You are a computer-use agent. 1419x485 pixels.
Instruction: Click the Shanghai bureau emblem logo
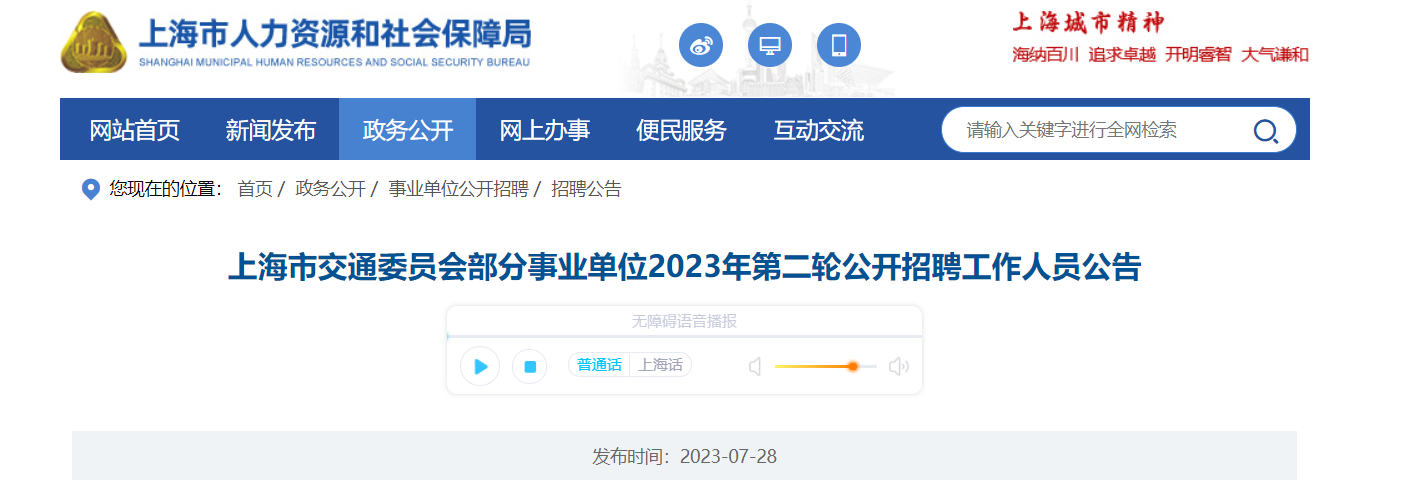point(93,43)
